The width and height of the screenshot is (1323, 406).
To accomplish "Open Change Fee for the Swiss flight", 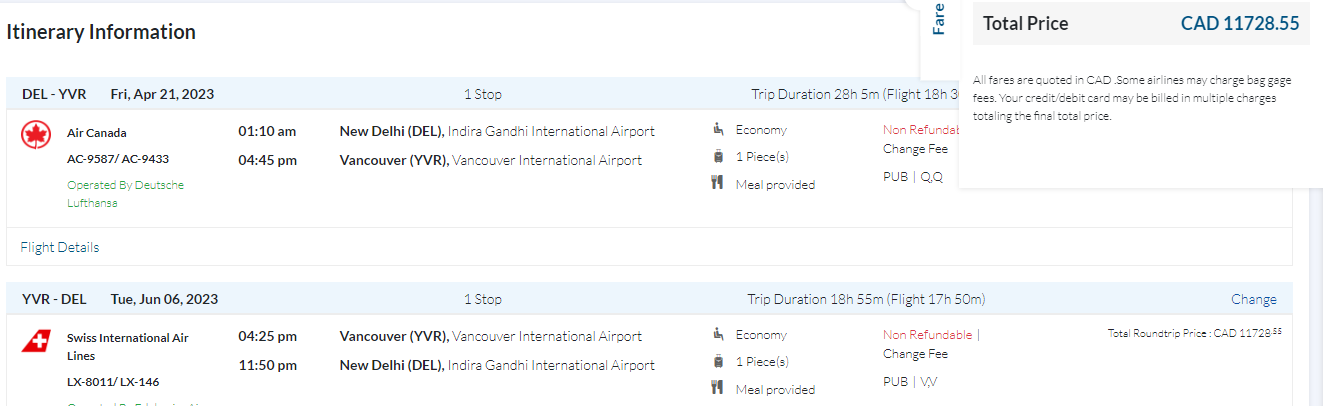I will (915, 354).
